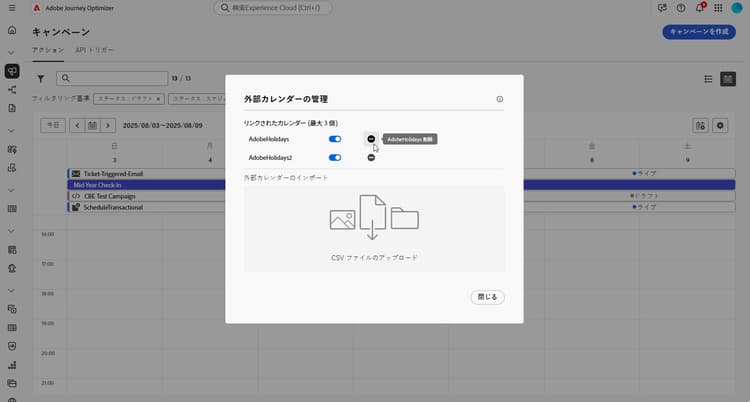Image resolution: width=750 pixels, height=402 pixels.
Task: Click the campaign list search box
Action: pyautogui.click(x=112, y=78)
